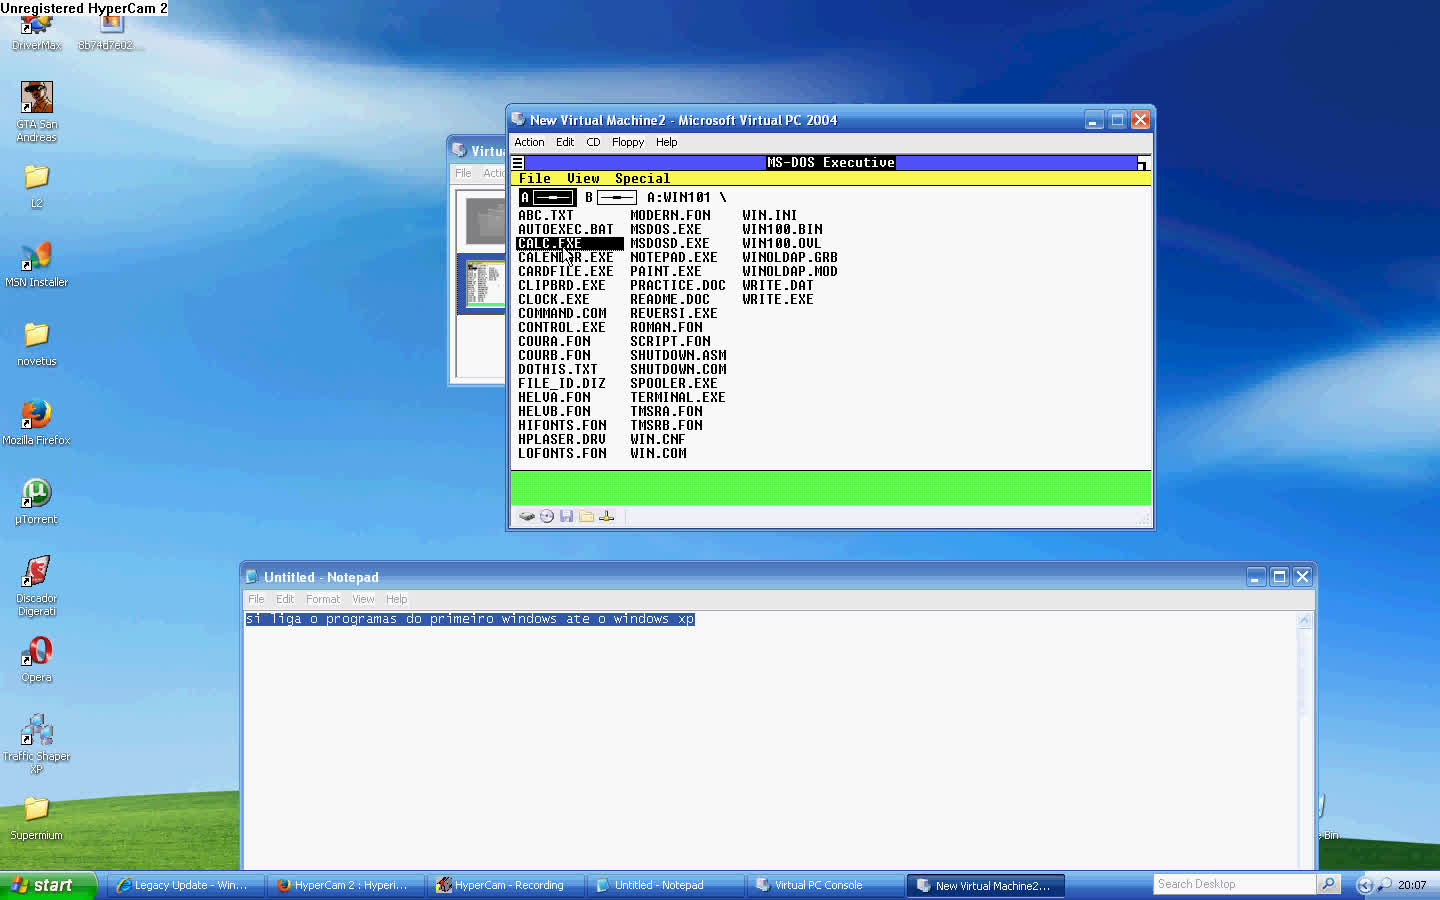Click the Notepad title bar icon
The width and height of the screenshot is (1440, 900).
tap(253, 577)
